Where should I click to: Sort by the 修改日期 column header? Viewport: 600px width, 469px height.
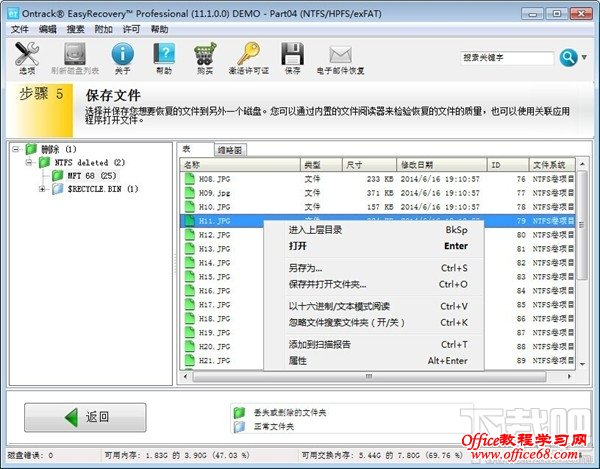pyautogui.click(x=442, y=165)
